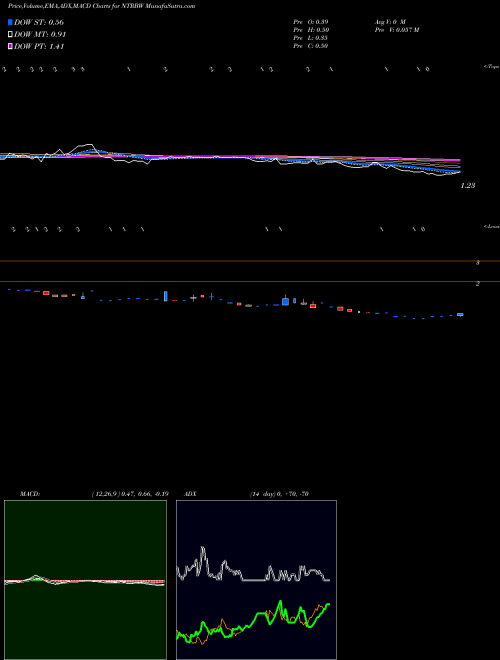This screenshot has height=660, width=500.
Task: Click the ADX heading label
Action: click(190, 494)
